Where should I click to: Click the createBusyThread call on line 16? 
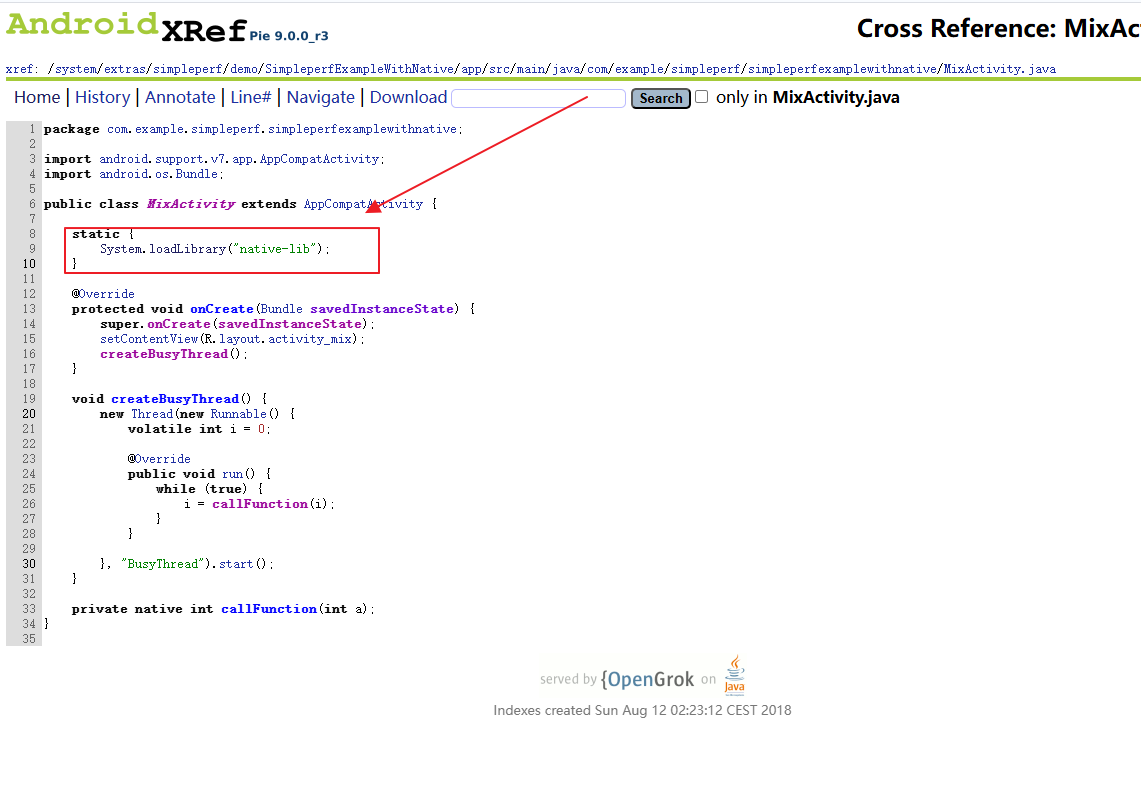164,354
